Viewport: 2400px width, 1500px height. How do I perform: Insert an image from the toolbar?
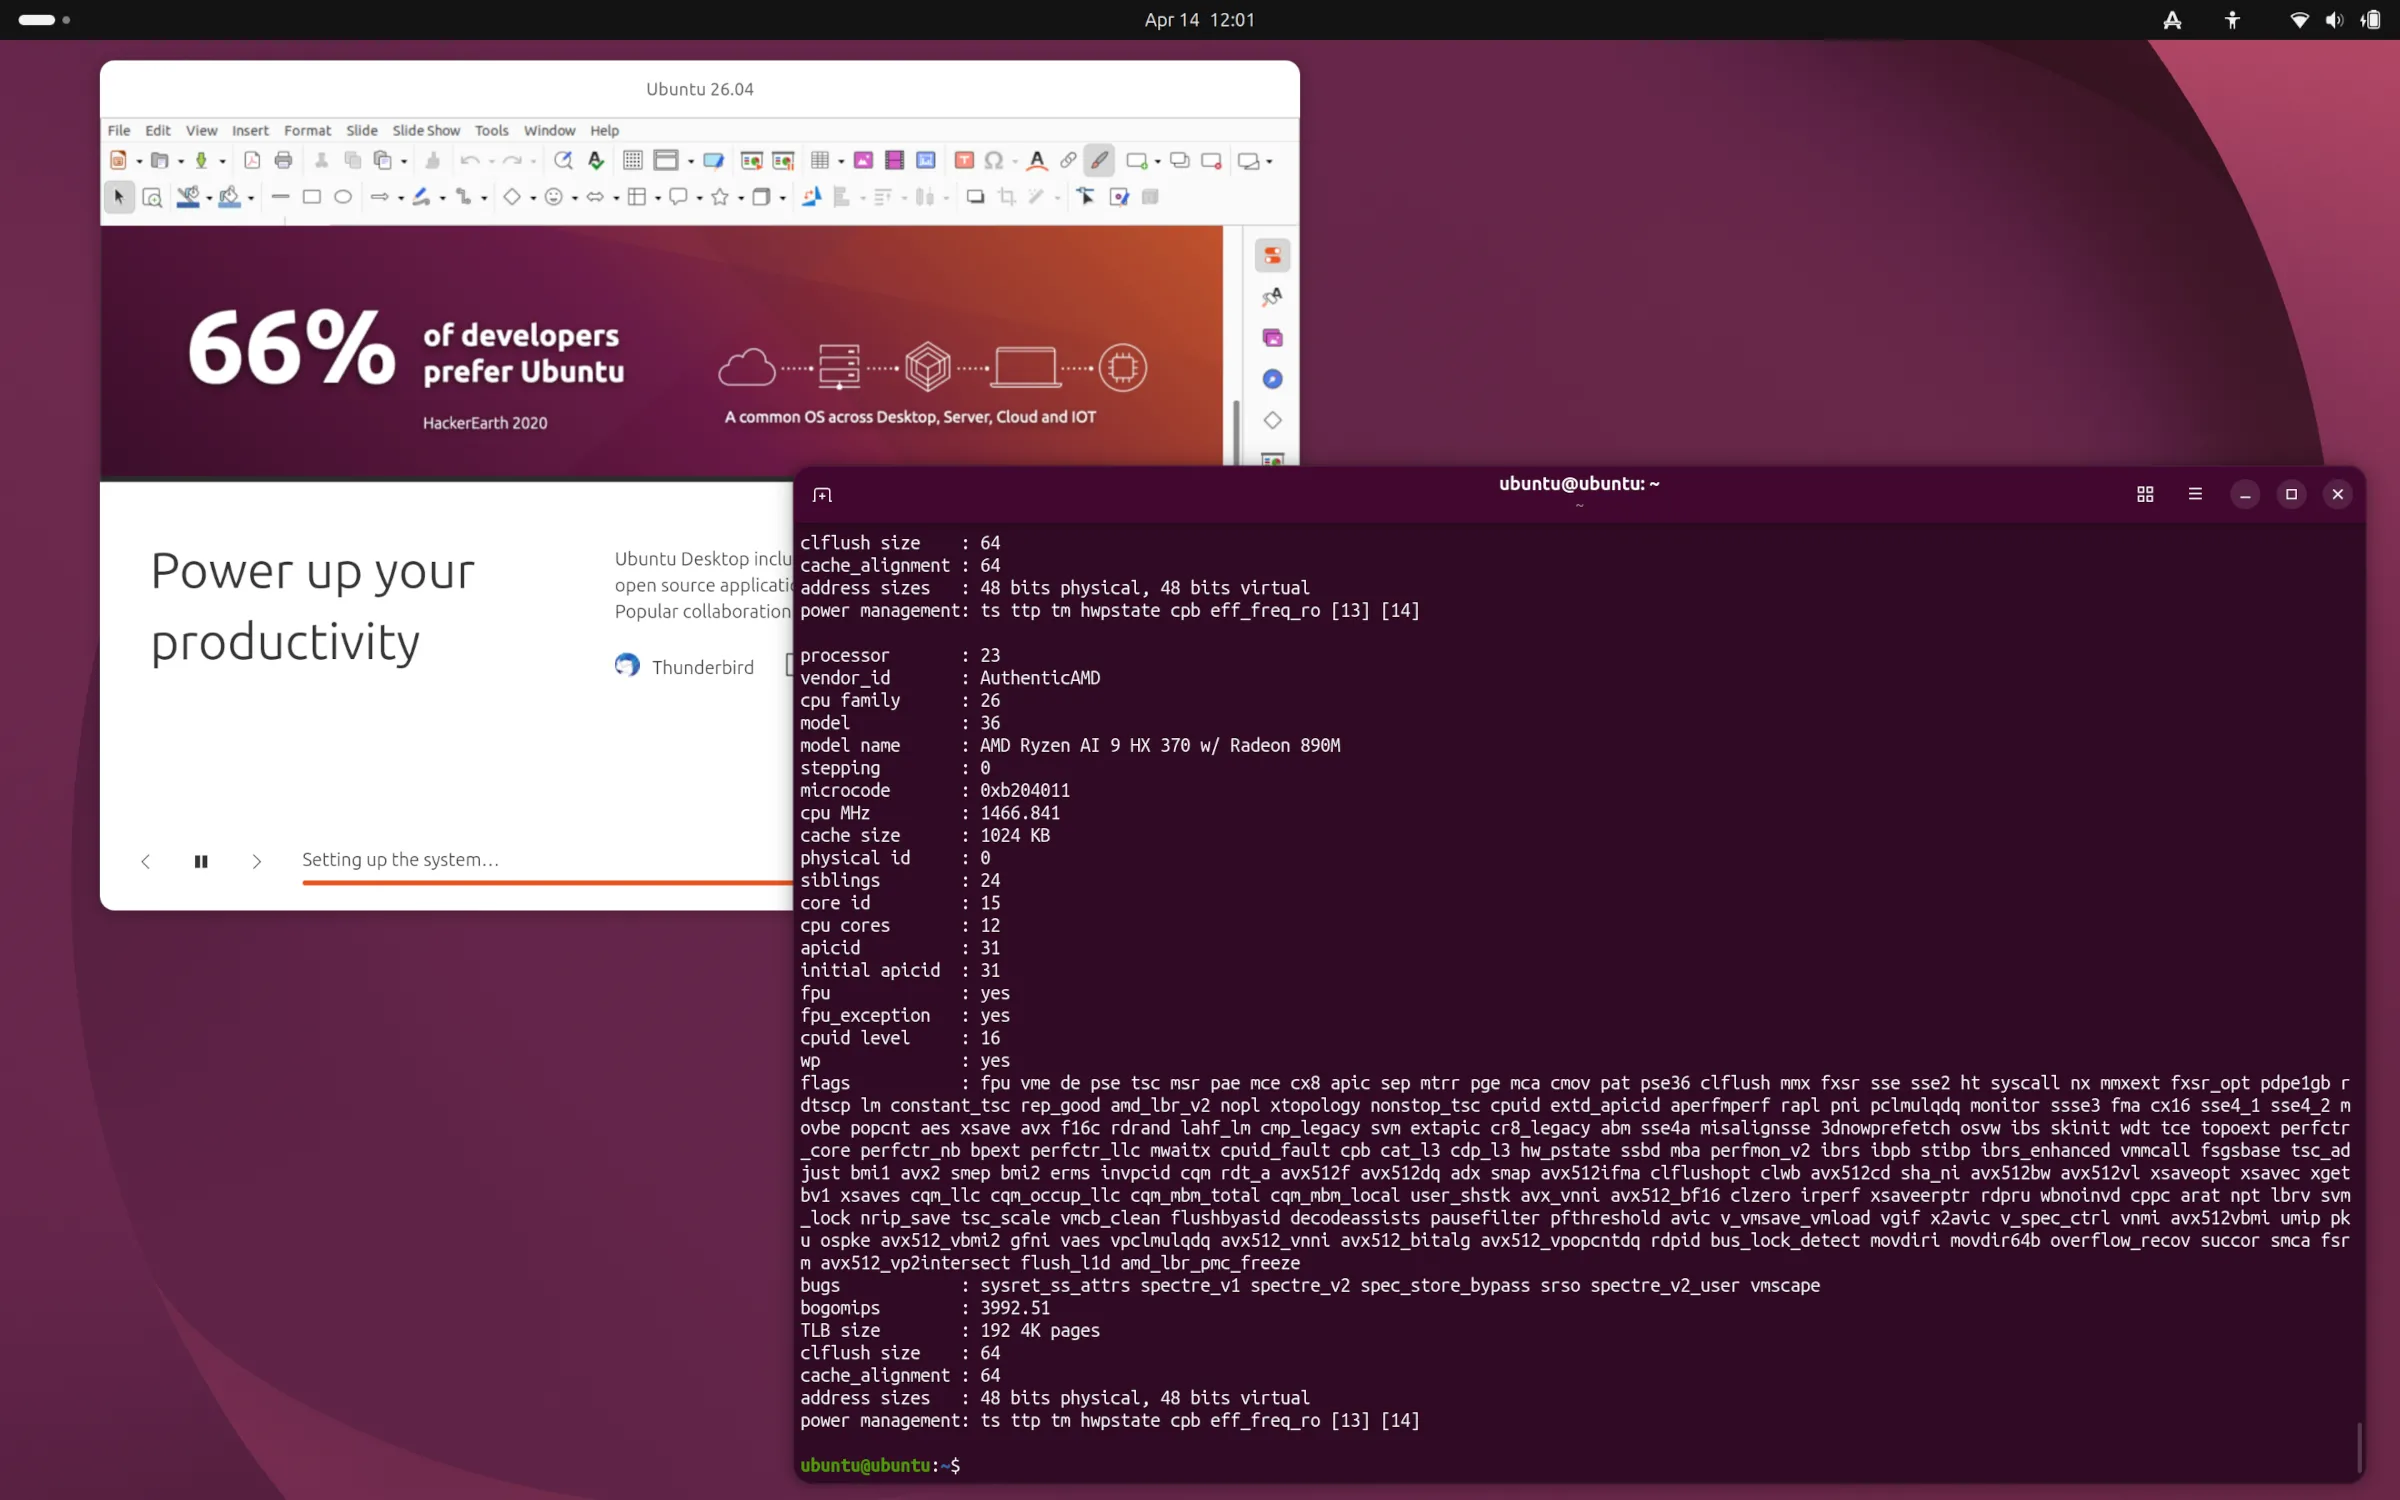861,160
